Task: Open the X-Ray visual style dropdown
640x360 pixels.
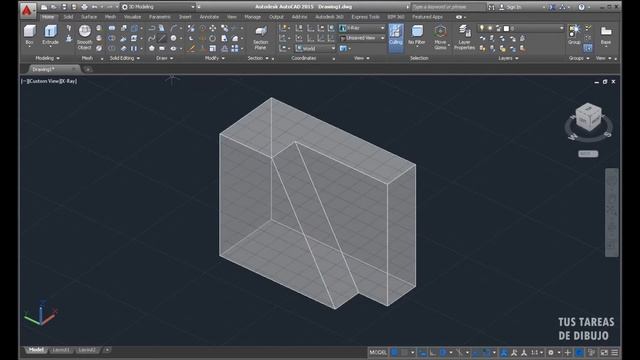Action: click(x=362, y=28)
